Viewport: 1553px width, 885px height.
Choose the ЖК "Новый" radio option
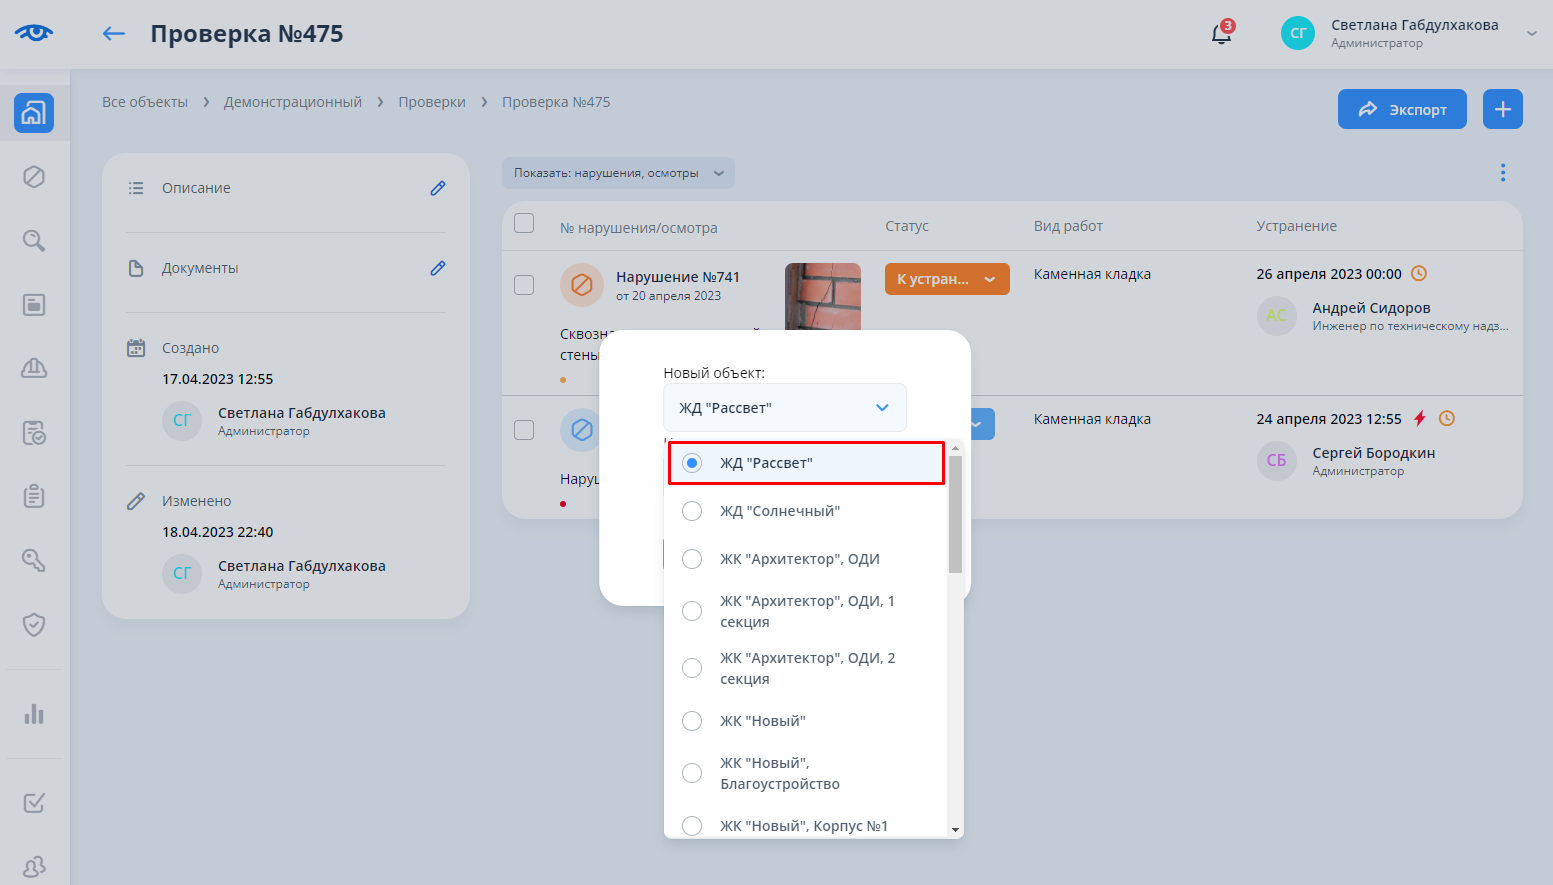tap(692, 721)
